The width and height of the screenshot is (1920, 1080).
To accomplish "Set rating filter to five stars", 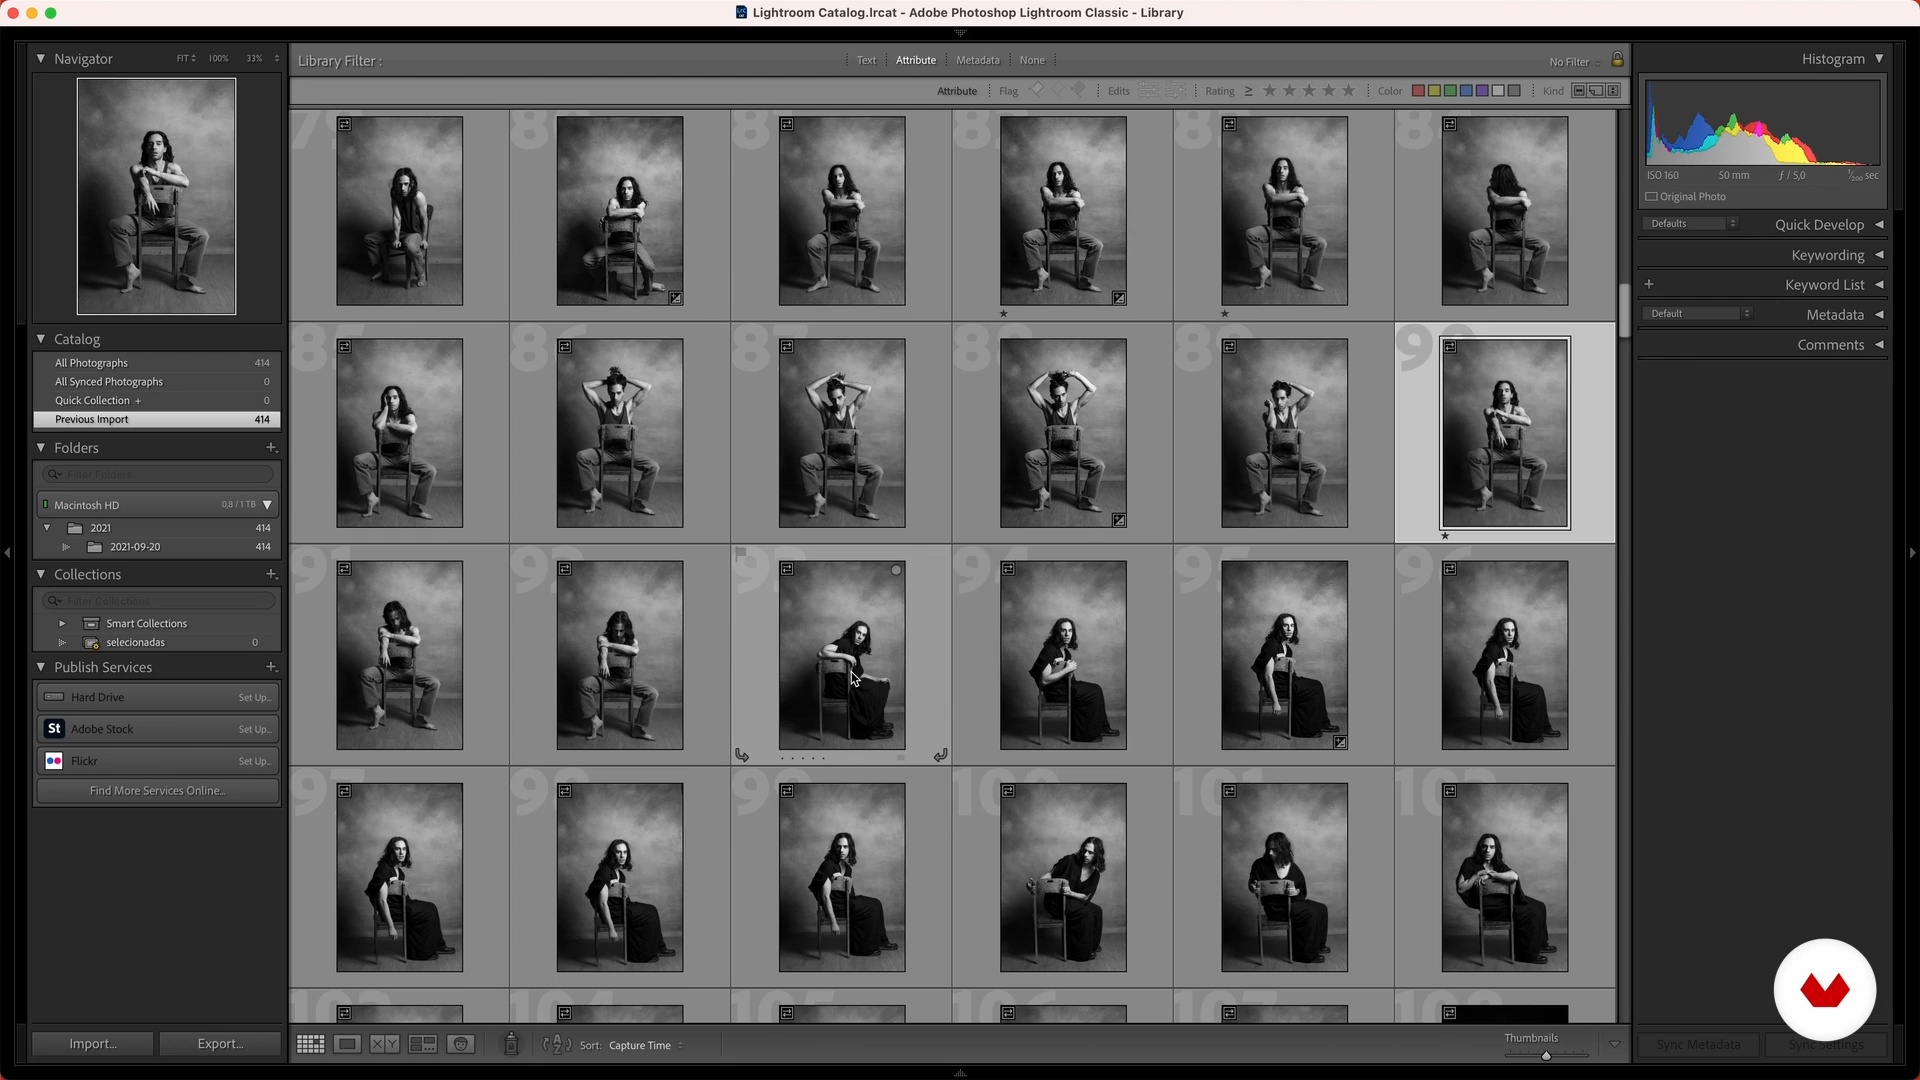I will 1348,91.
